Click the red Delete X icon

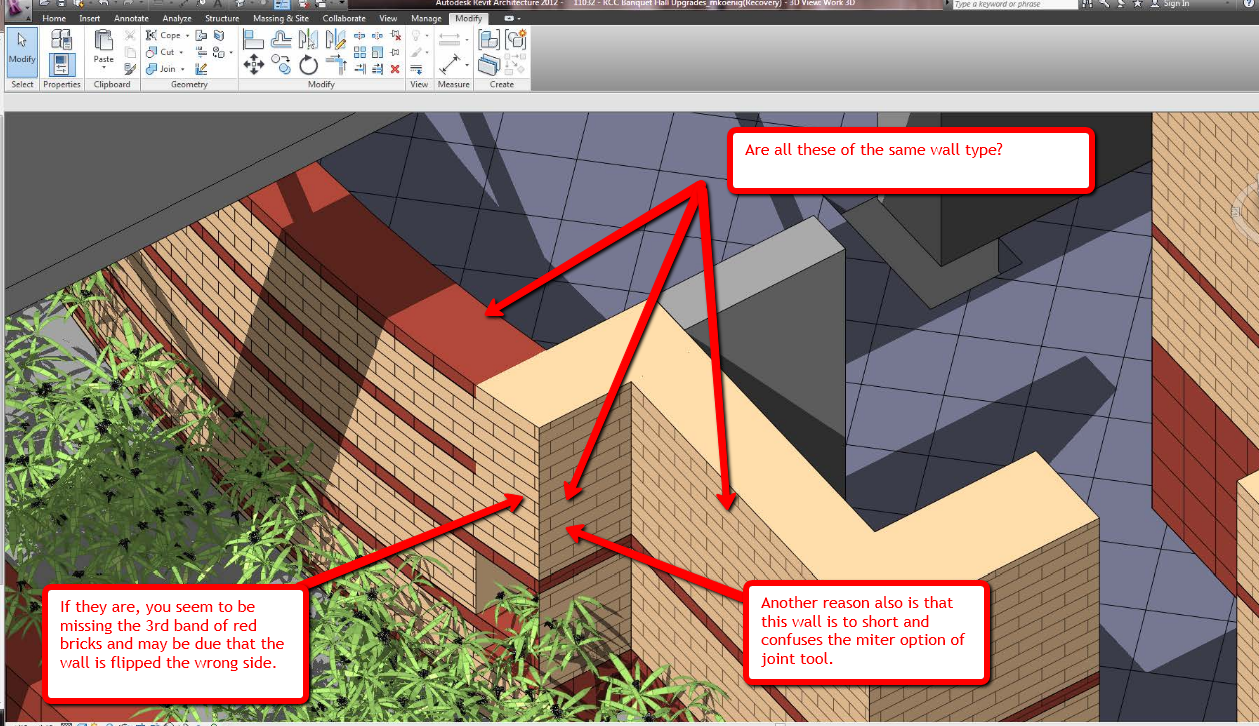tap(396, 69)
